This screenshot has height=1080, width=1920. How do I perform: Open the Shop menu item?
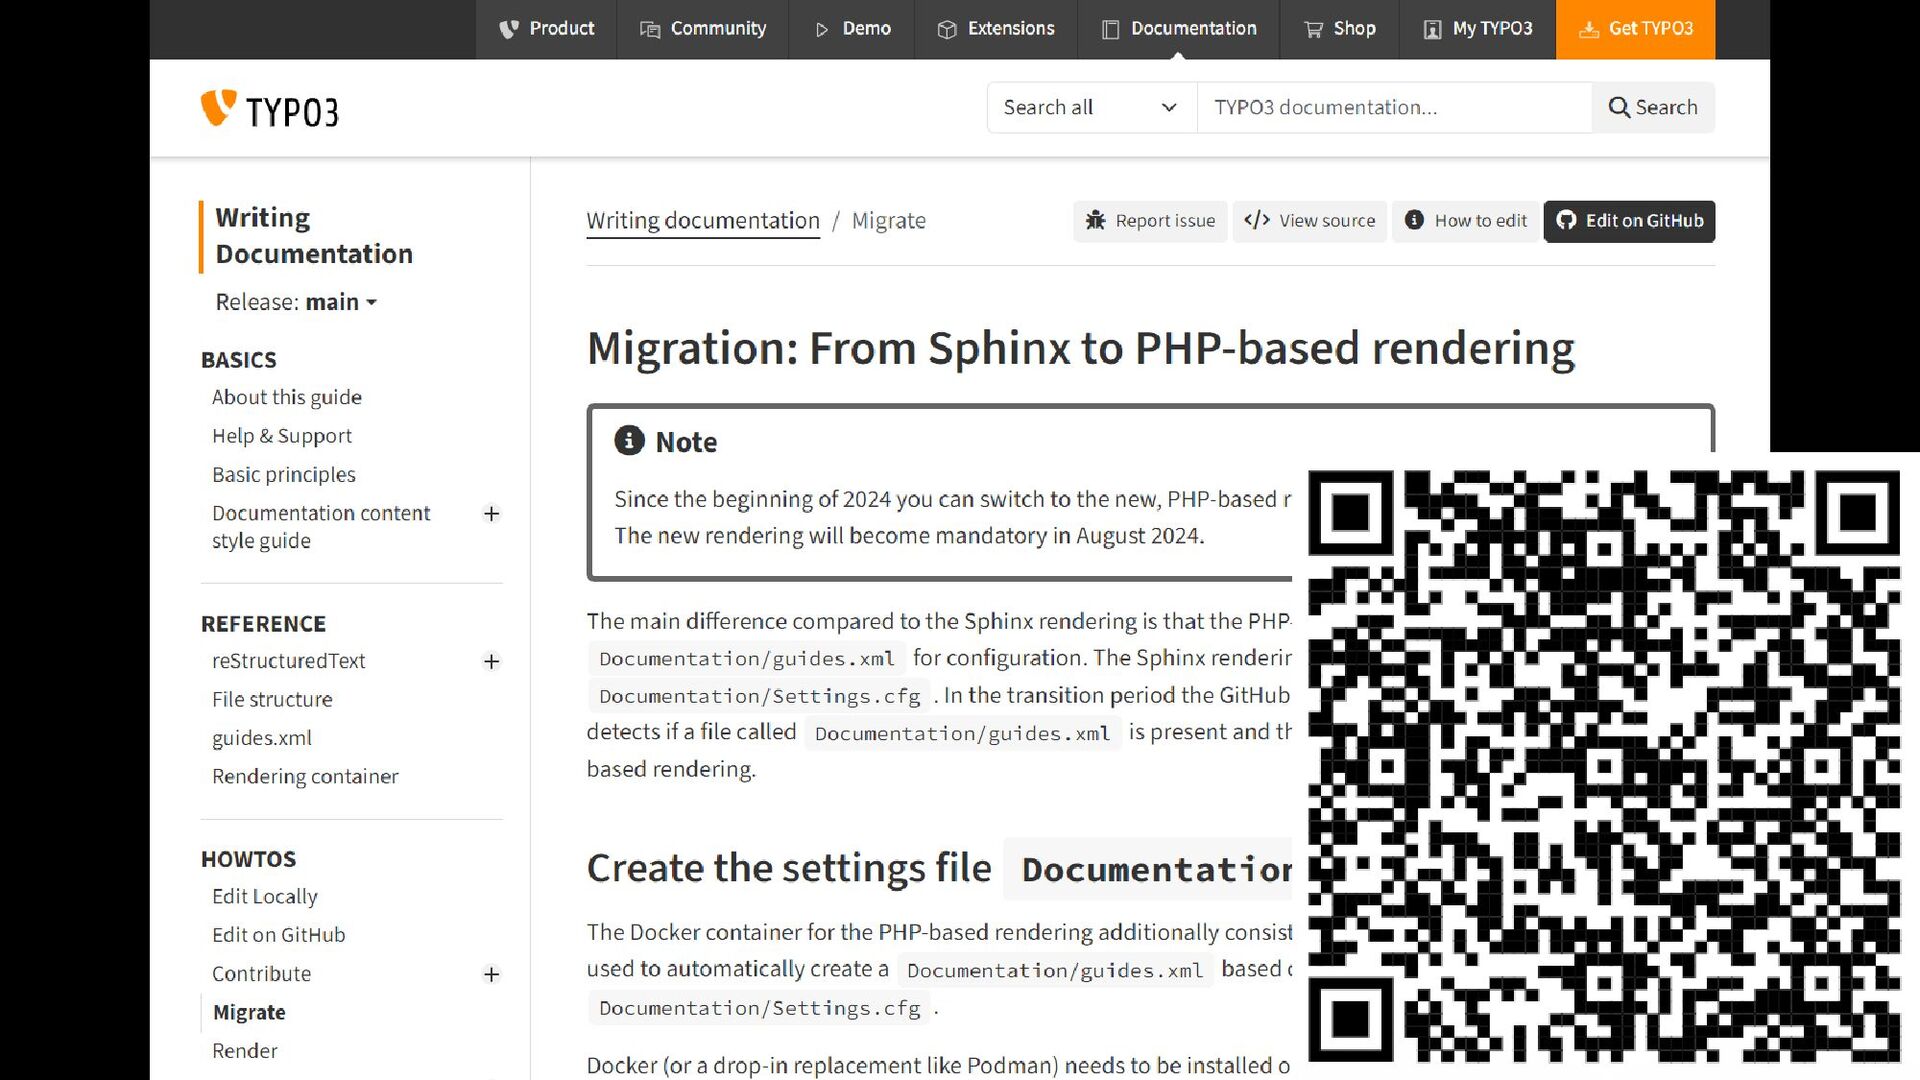coord(1340,29)
